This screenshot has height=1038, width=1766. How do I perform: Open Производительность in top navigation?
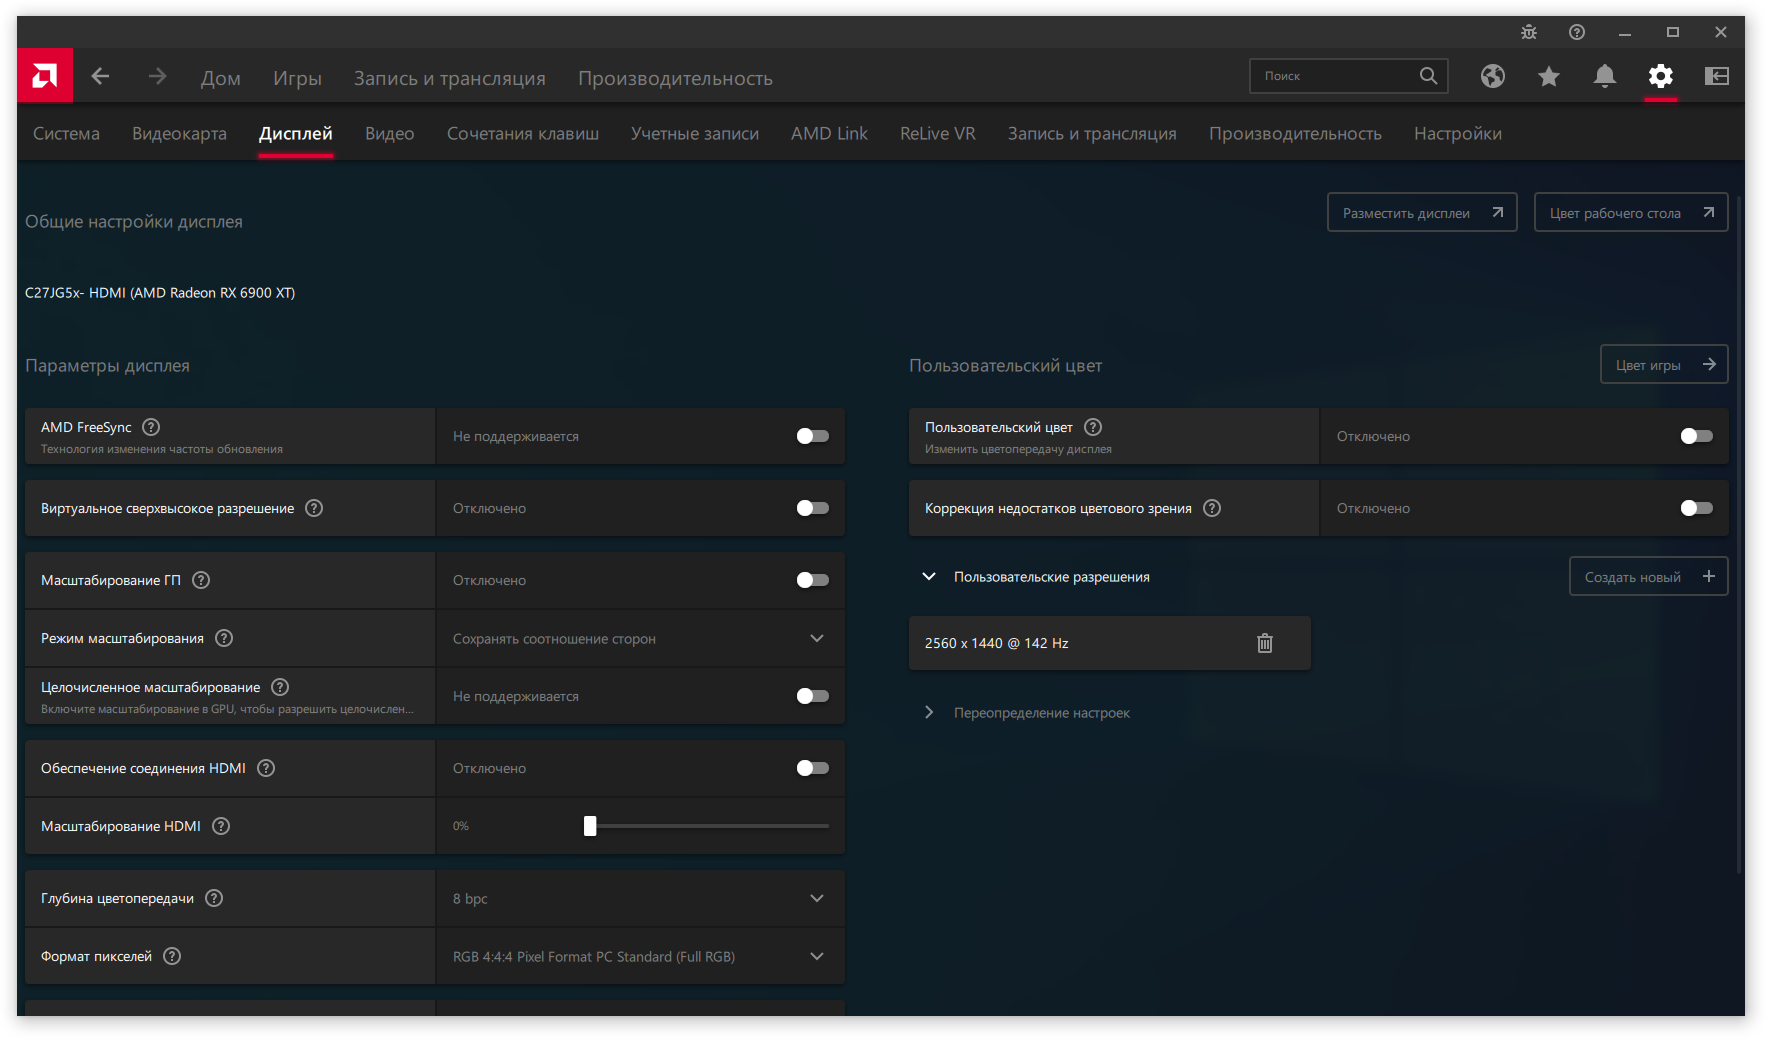675,78
